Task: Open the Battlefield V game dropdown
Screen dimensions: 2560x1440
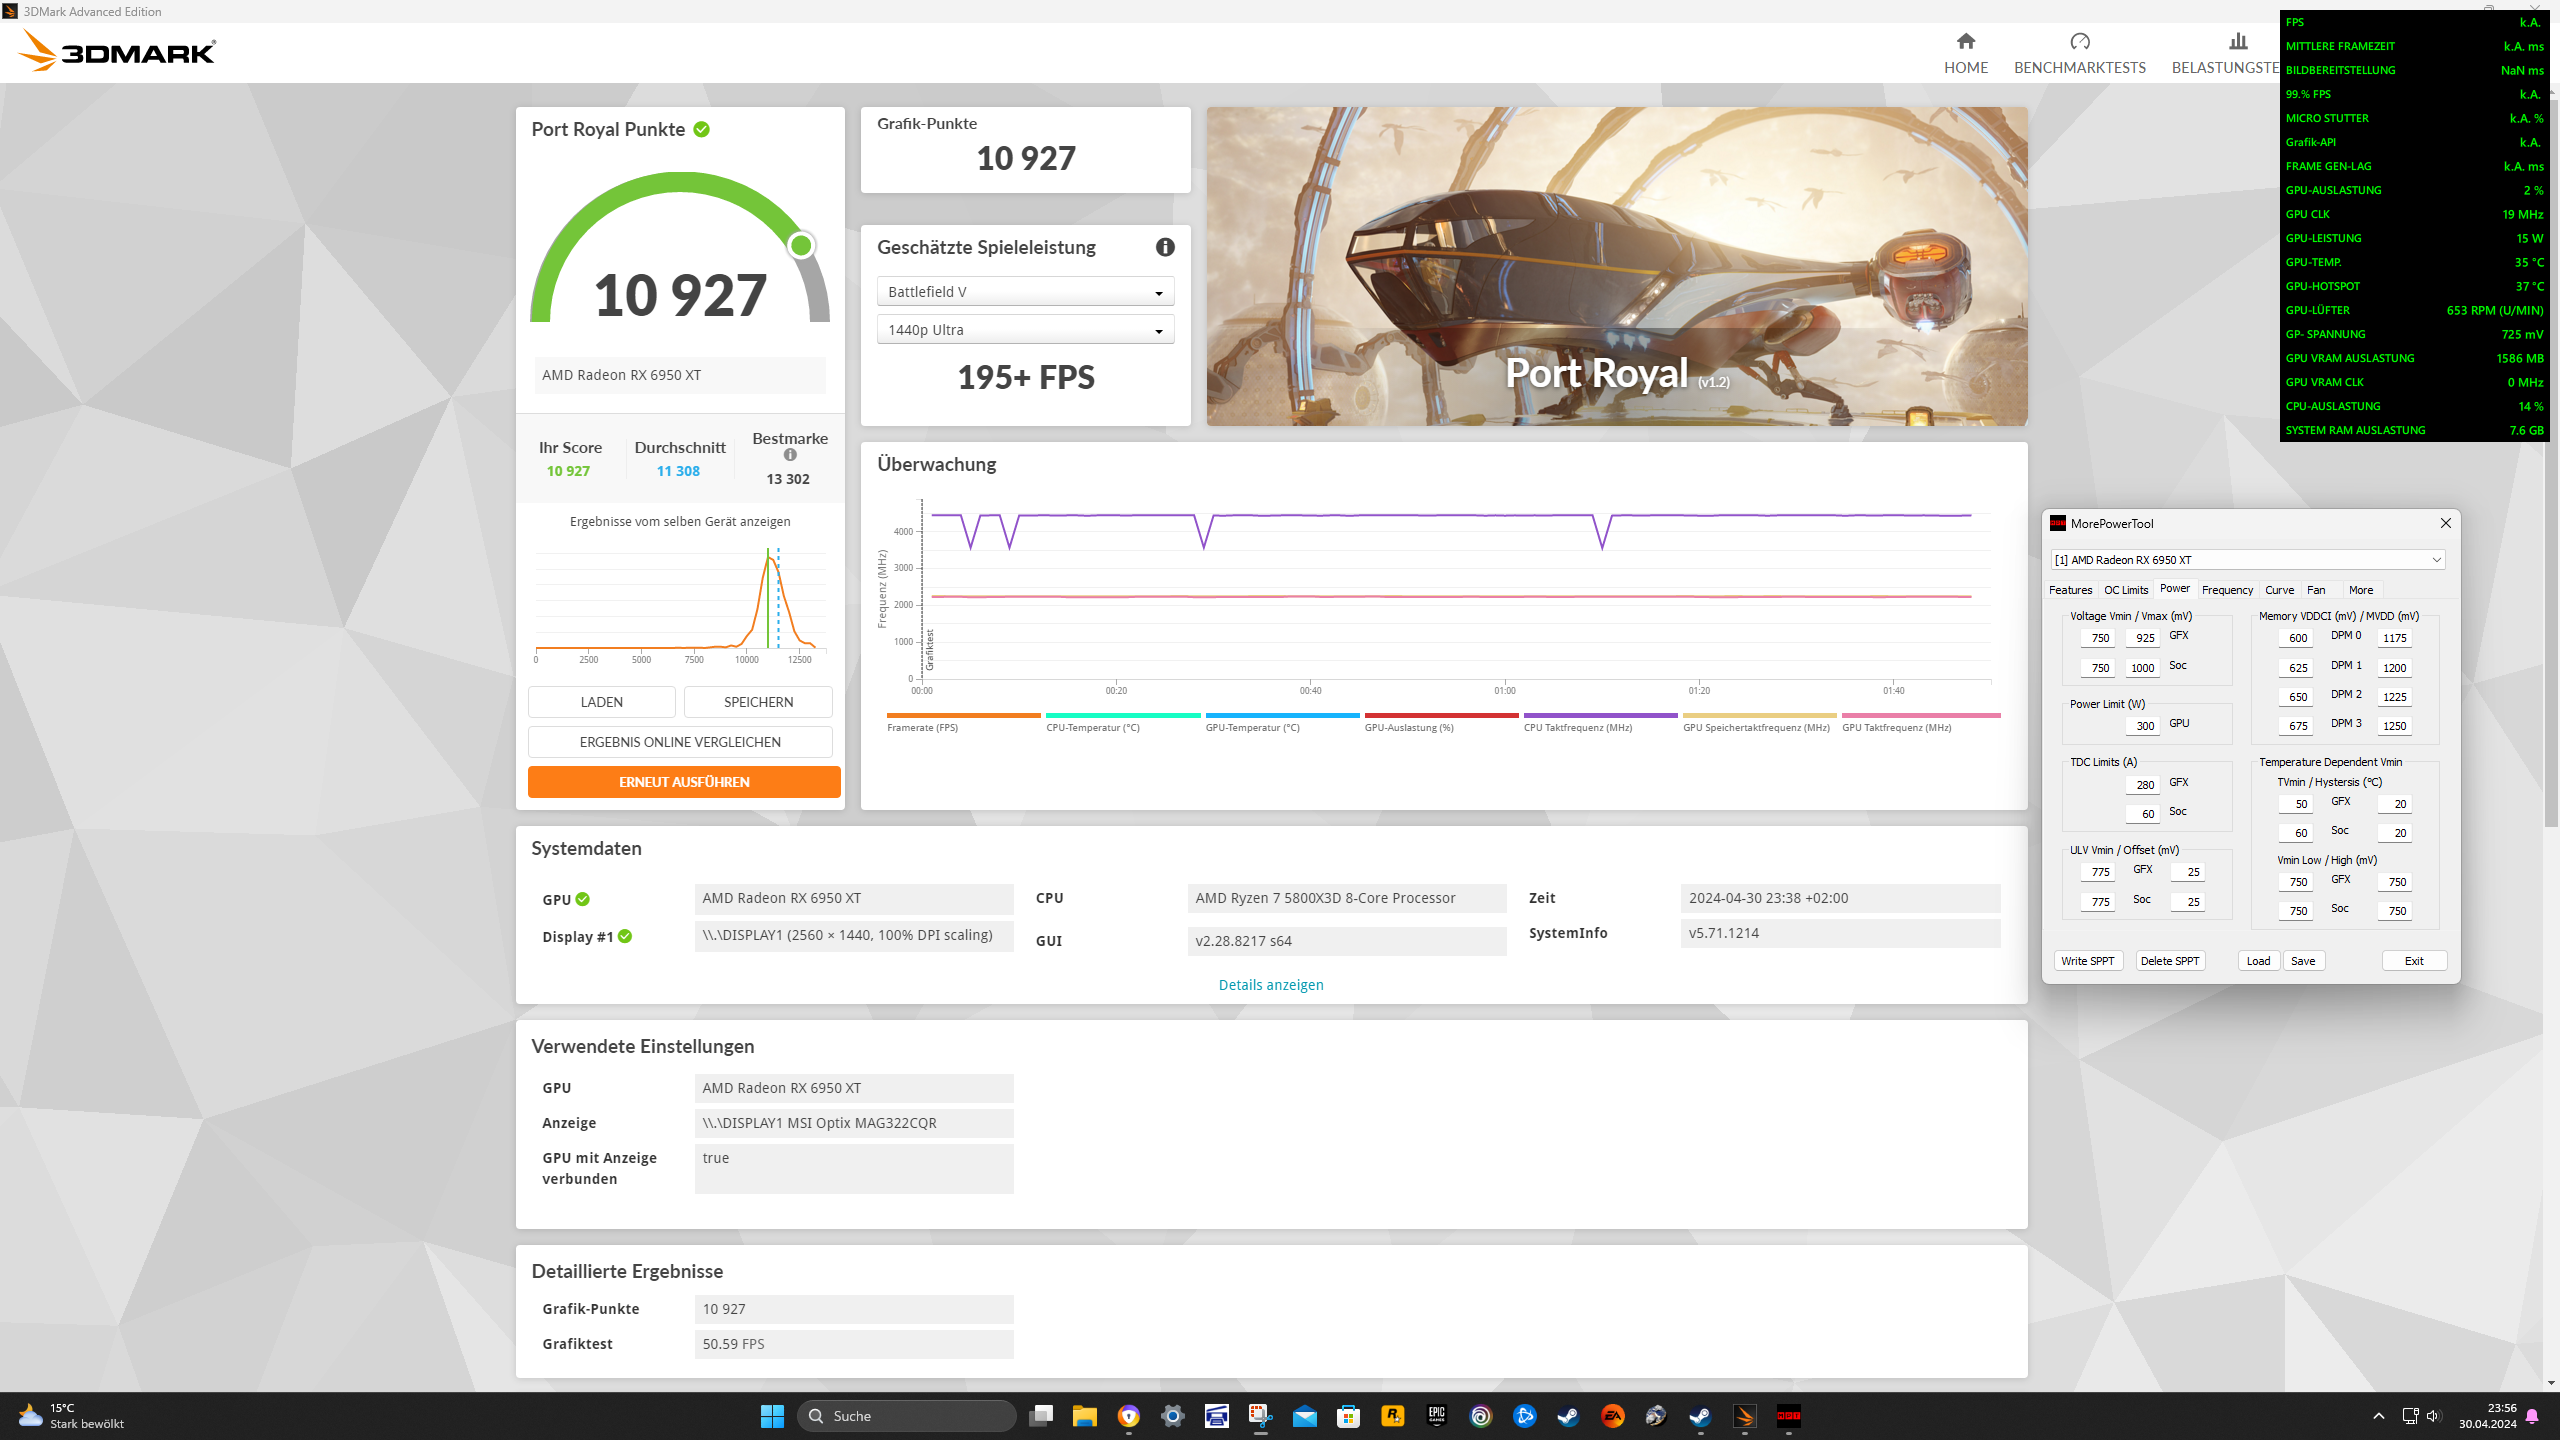Action: 1025,292
